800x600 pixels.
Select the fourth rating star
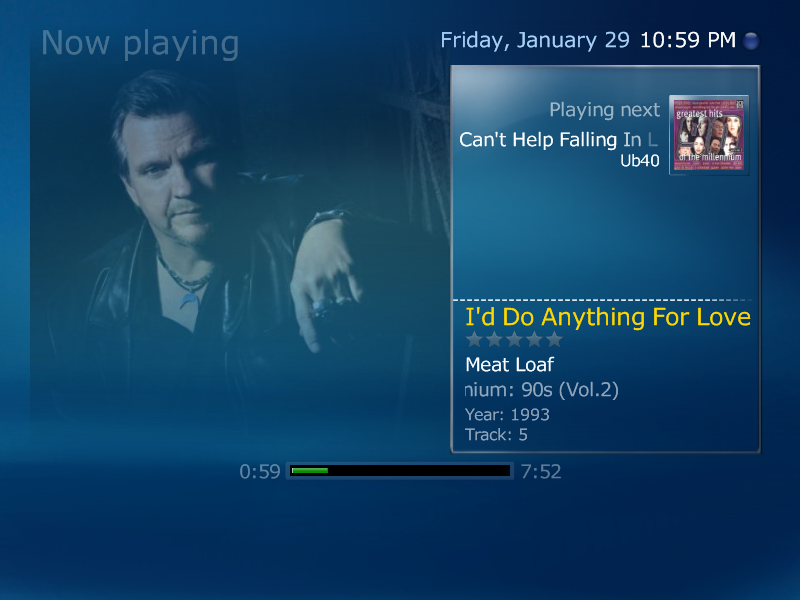[x=534, y=339]
